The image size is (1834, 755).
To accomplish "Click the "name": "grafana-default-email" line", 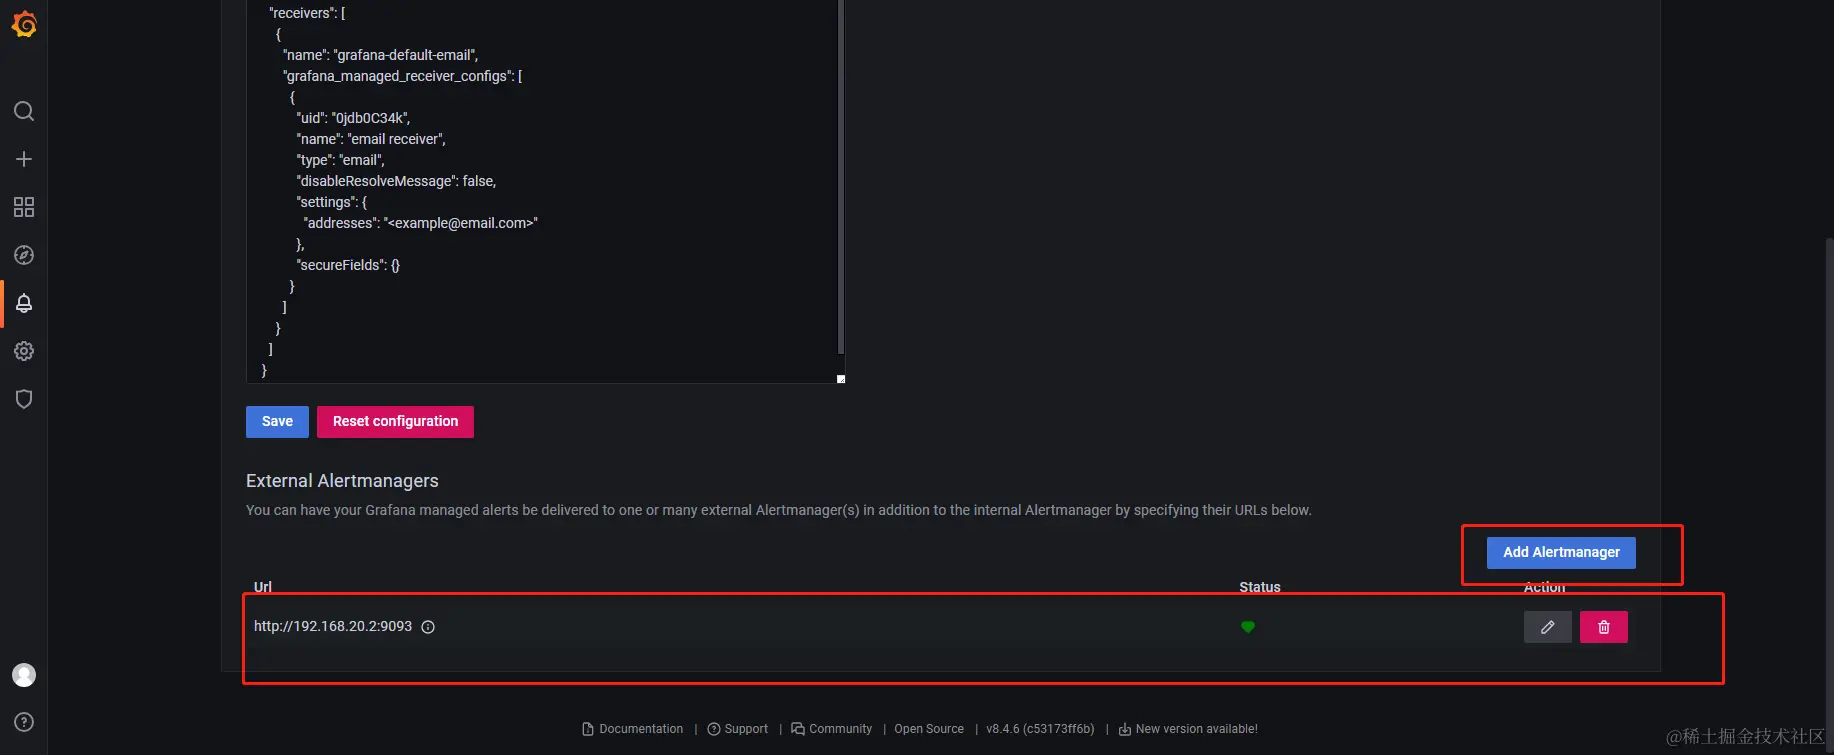I will click(381, 55).
